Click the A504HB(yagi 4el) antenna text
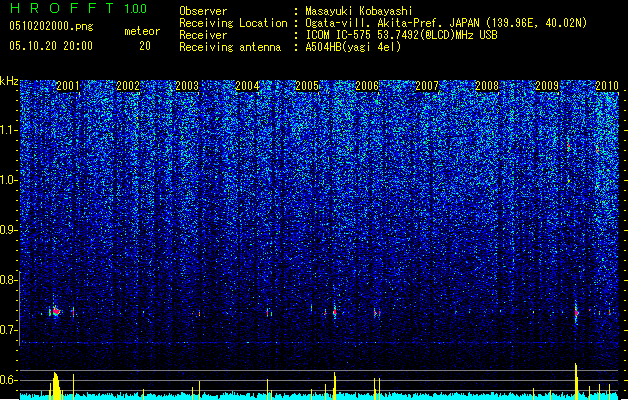 click(x=353, y=47)
